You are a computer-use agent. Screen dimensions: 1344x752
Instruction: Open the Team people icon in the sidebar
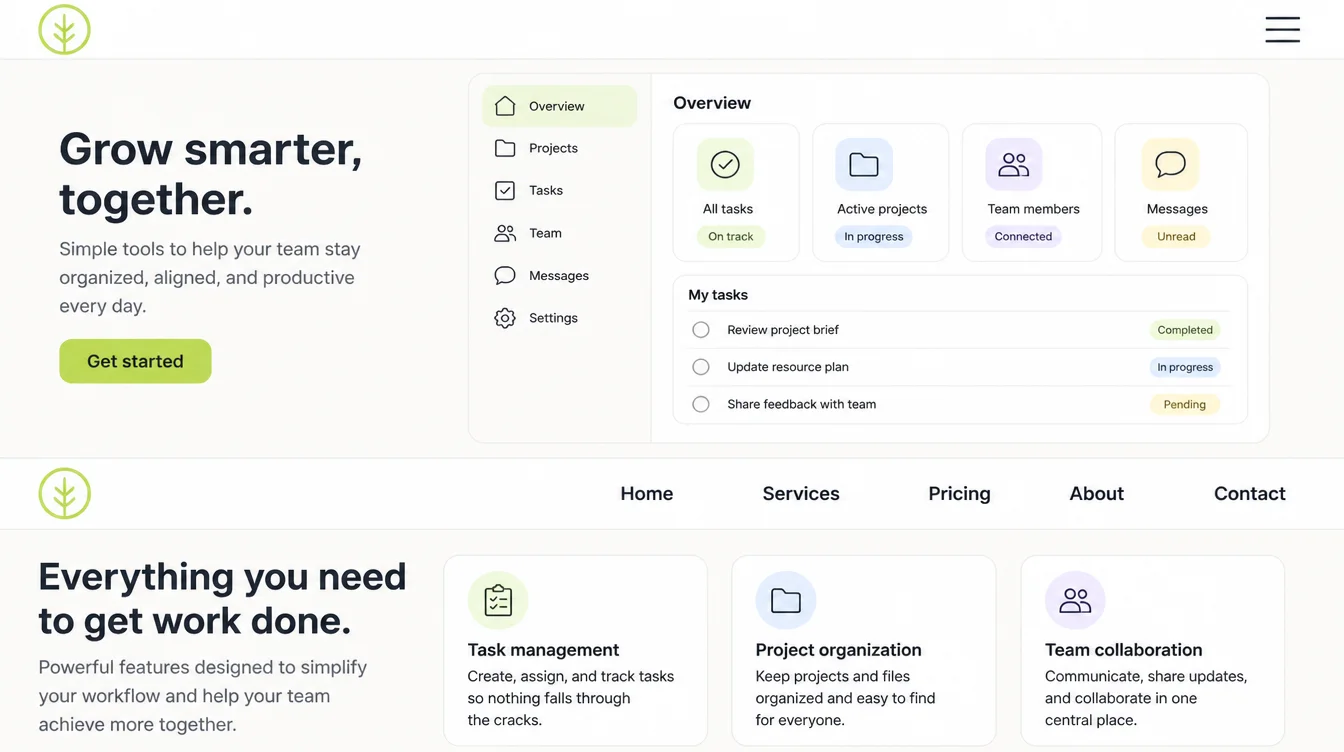point(505,233)
